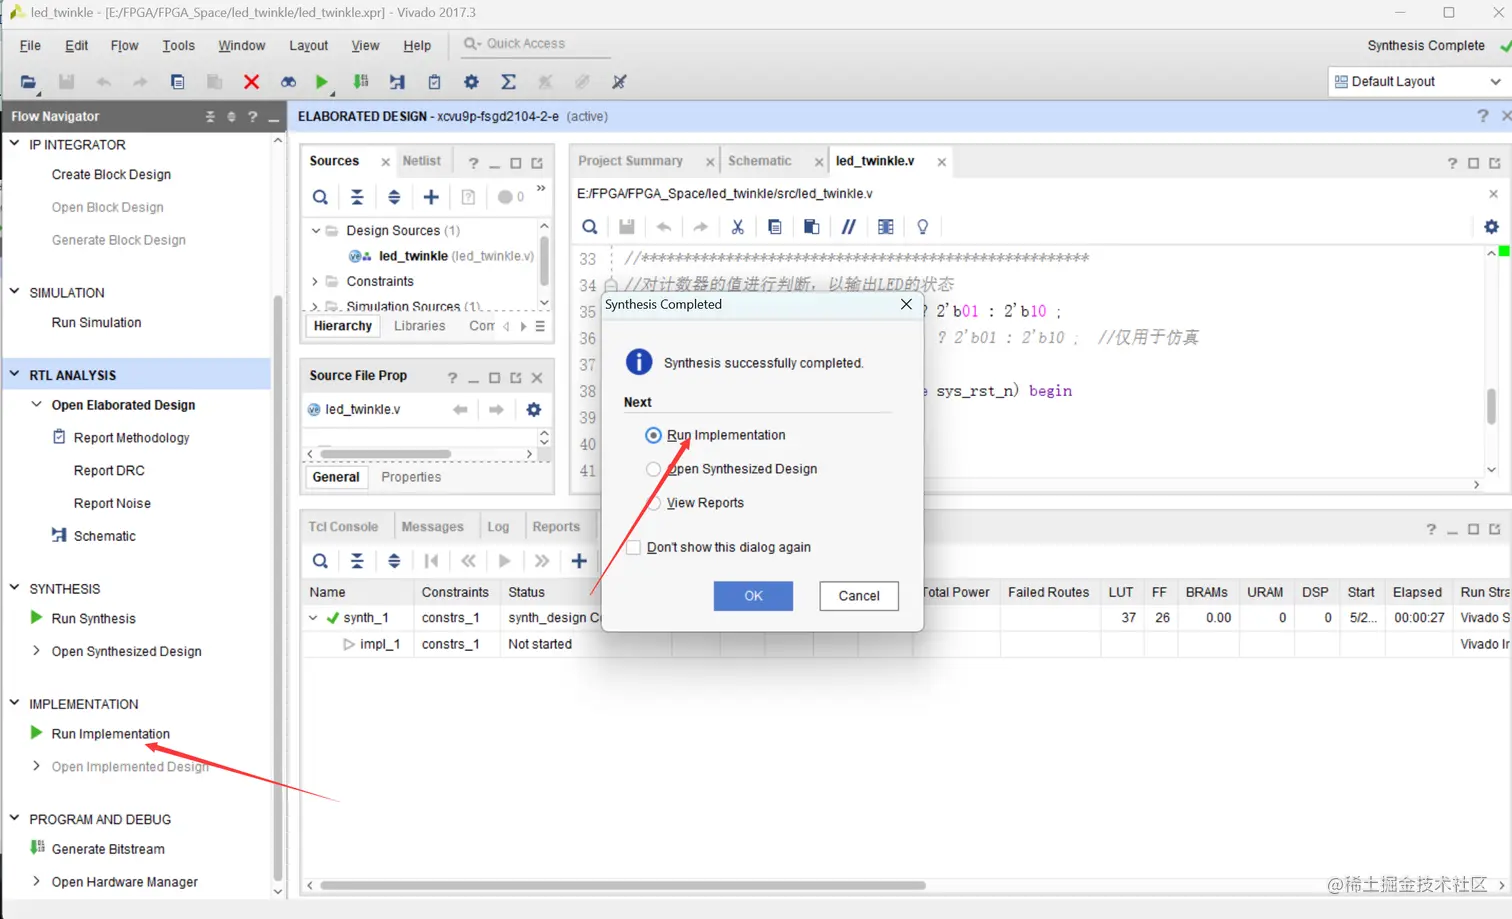The height and width of the screenshot is (919, 1512).
Task: Click the Quick Access search field
Action: click(535, 44)
